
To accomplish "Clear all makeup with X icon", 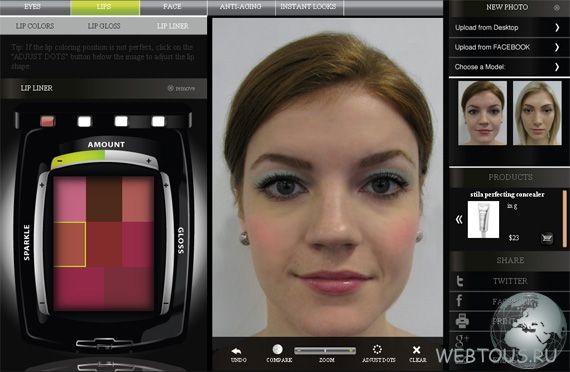I will tap(417, 350).
